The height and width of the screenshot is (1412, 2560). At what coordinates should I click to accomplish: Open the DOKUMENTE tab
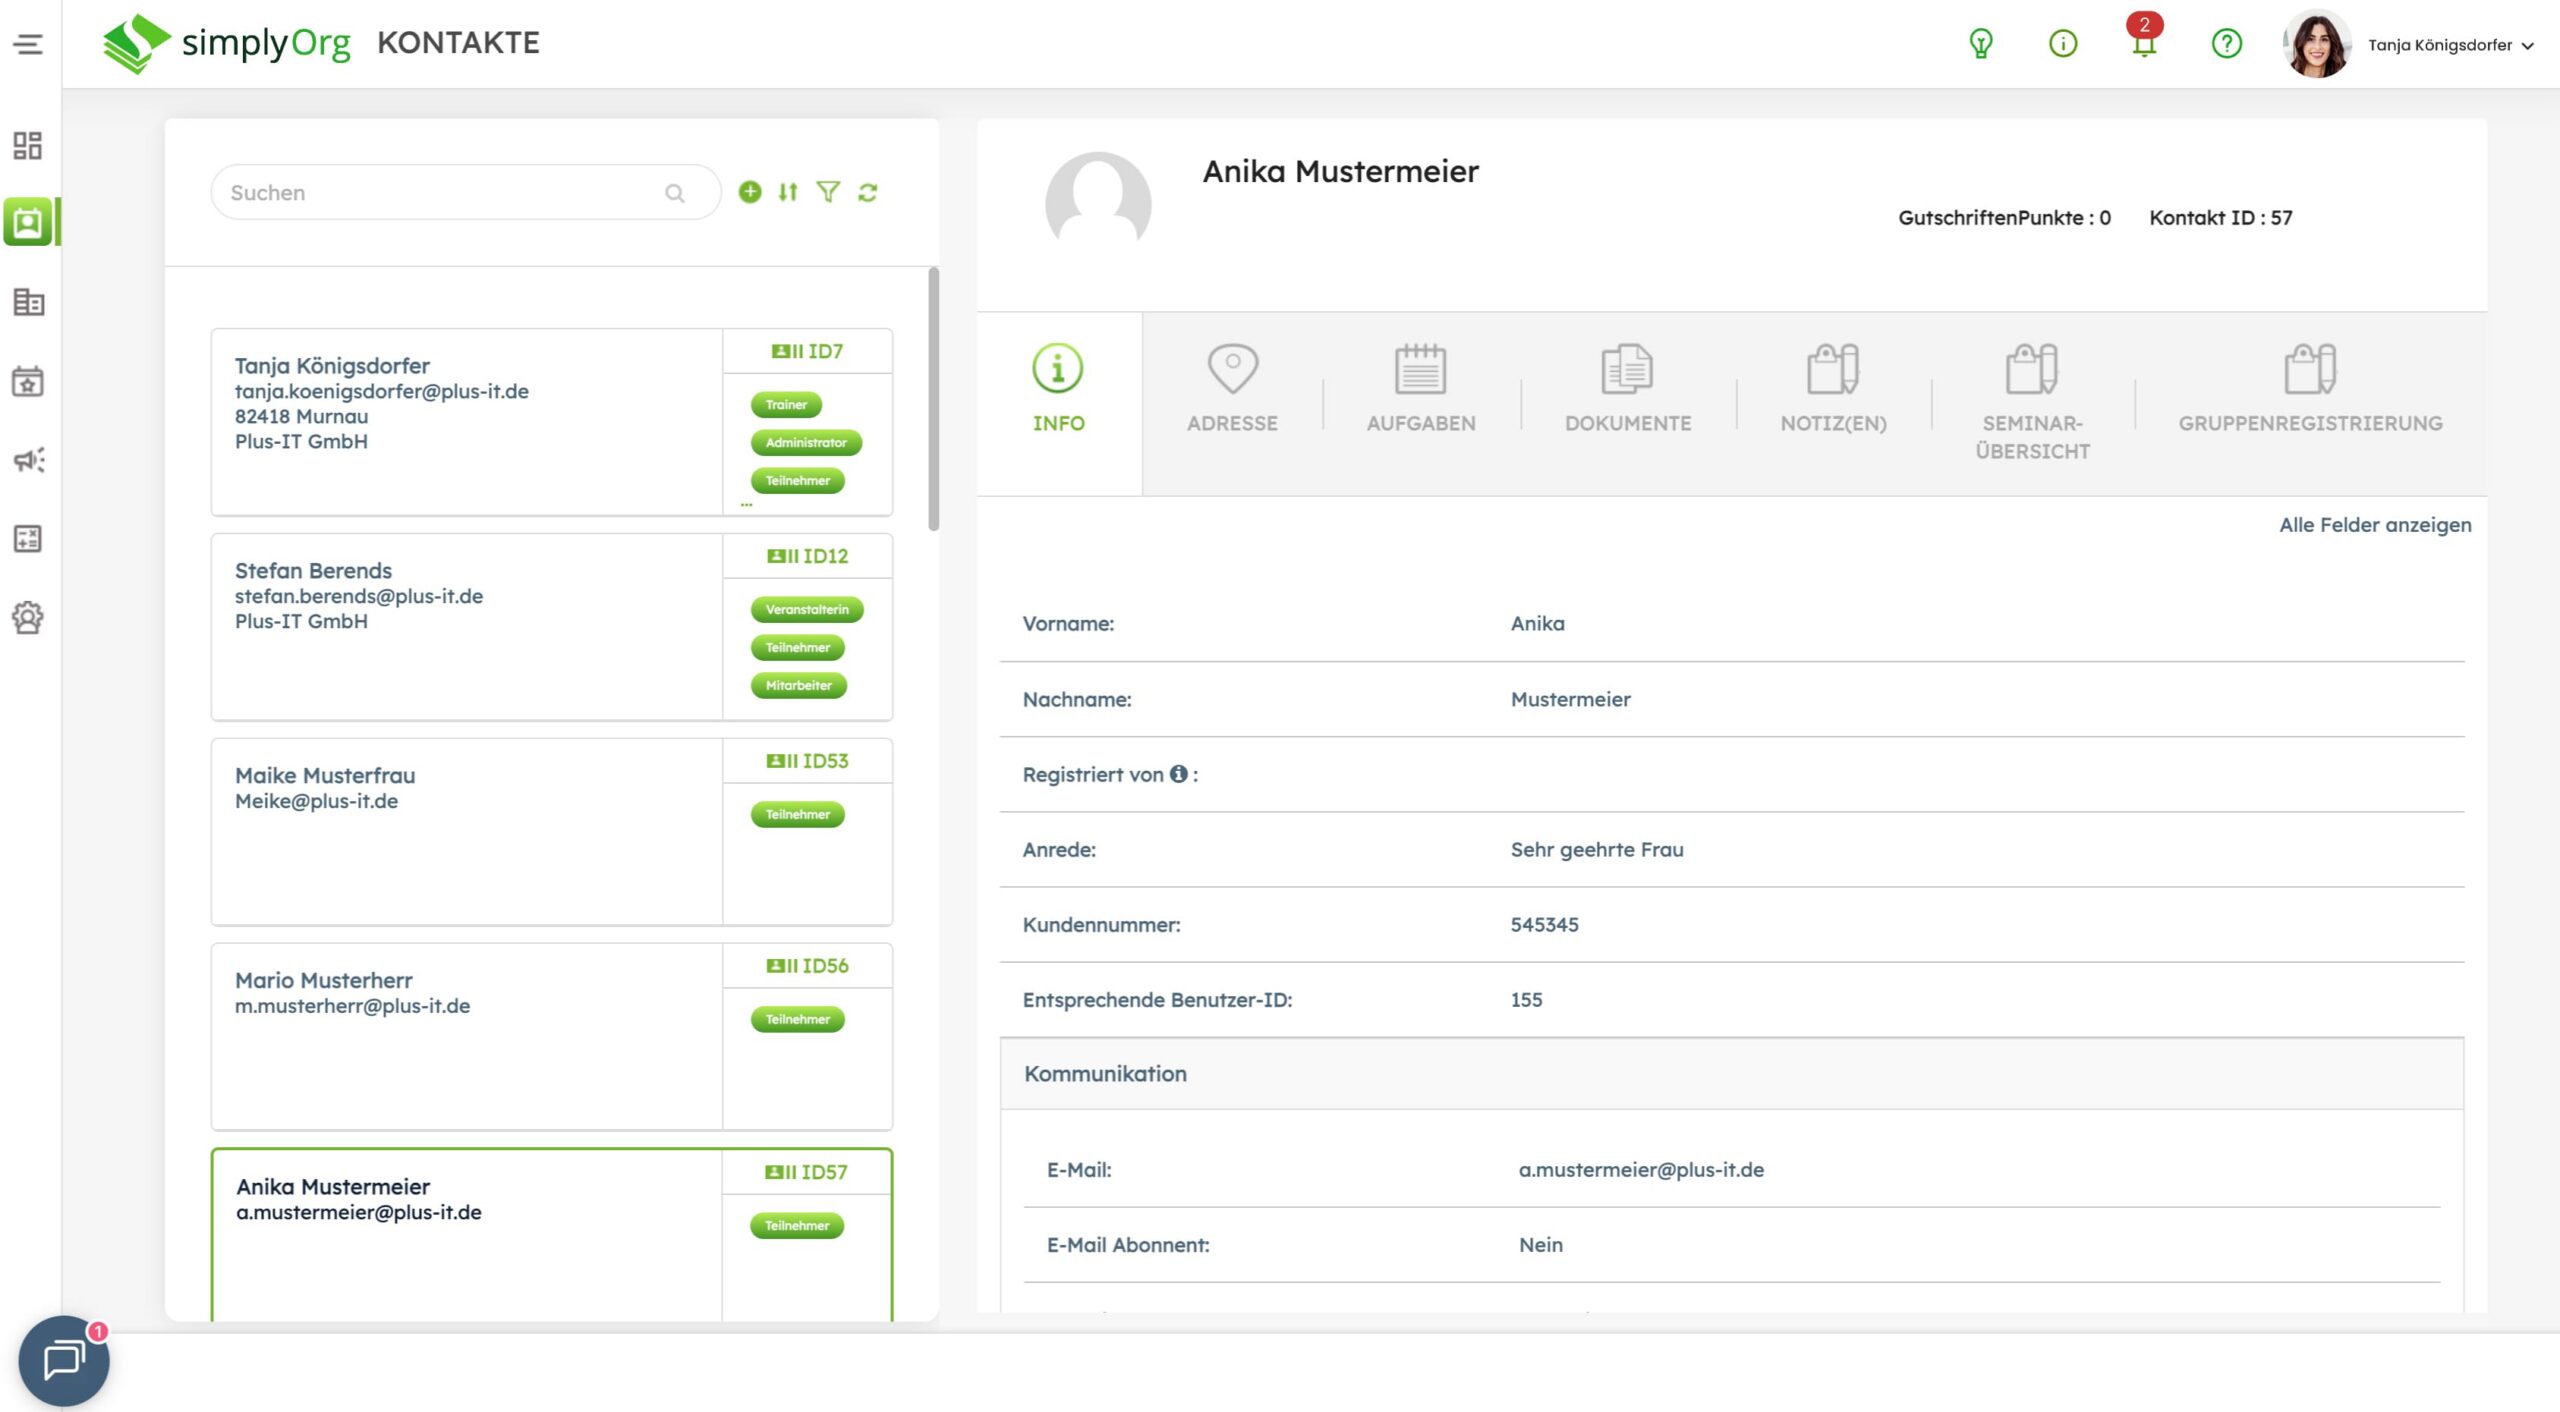[1627, 390]
